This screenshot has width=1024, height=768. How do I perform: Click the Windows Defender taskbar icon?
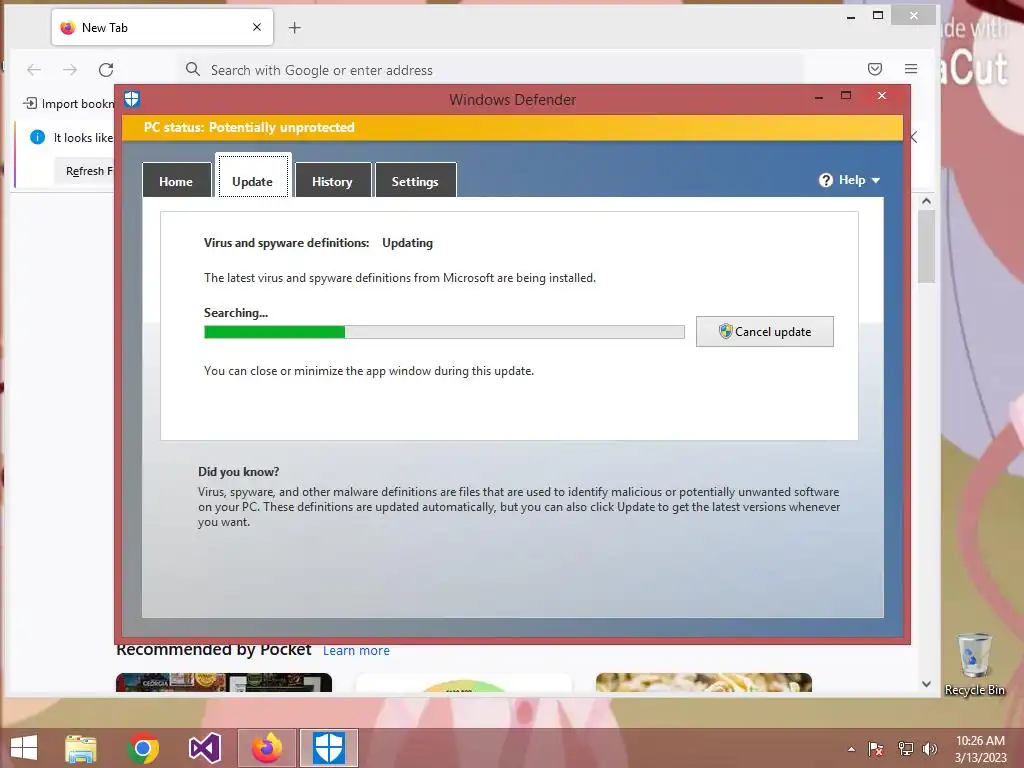pos(328,748)
